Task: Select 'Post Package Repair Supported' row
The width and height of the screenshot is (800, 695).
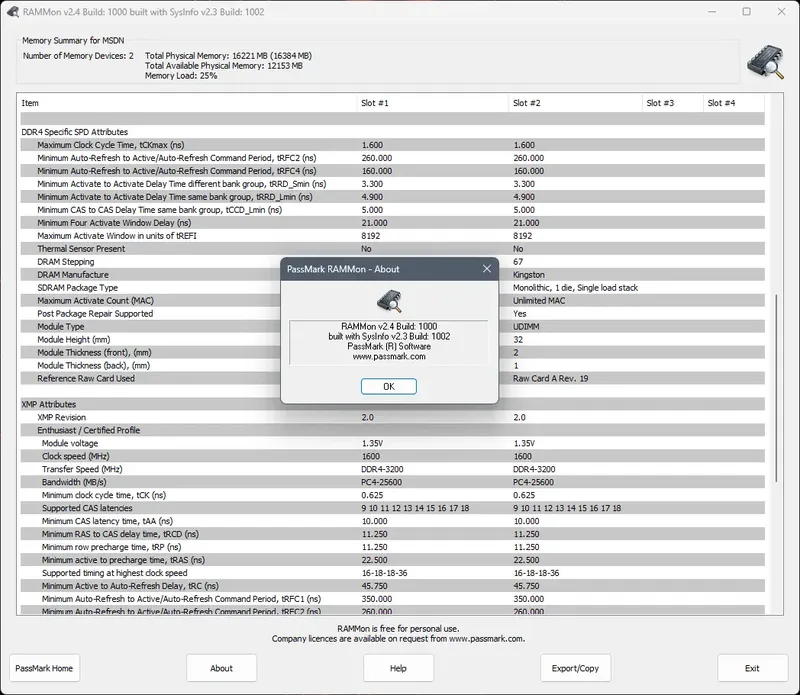Action: pyautogui.click(x=392, y=314)
